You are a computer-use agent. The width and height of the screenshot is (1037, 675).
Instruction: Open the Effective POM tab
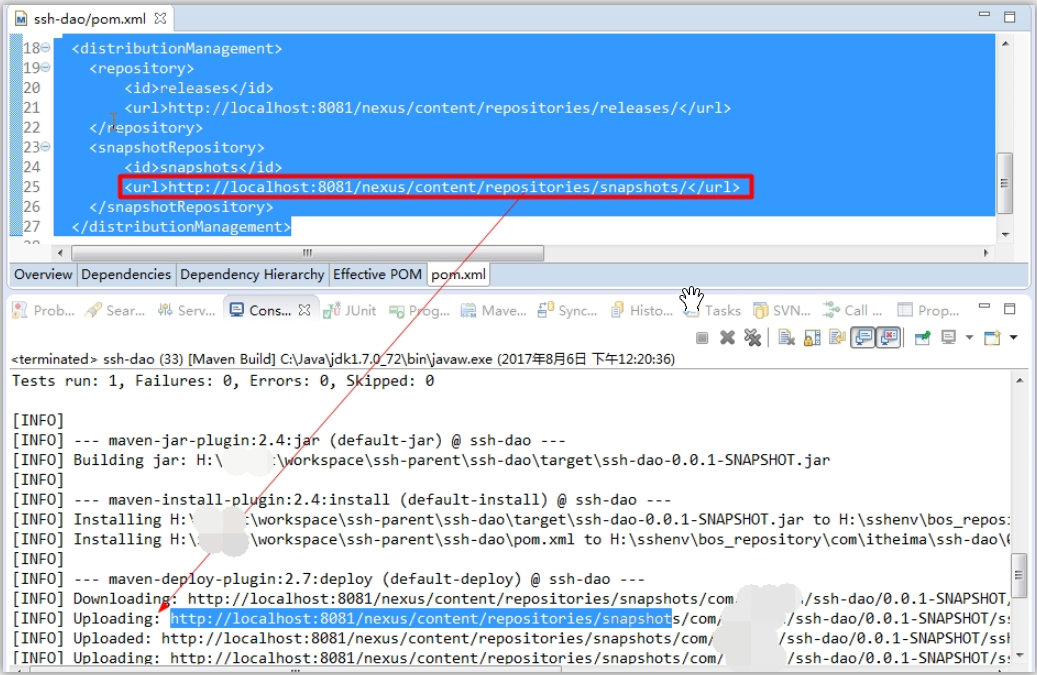(377, 274)
